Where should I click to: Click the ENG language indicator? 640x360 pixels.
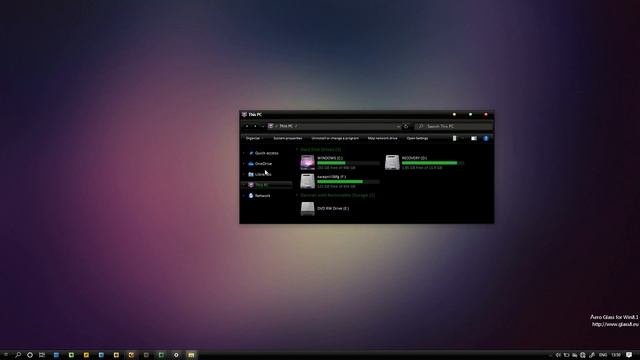(x=602, y=355)
